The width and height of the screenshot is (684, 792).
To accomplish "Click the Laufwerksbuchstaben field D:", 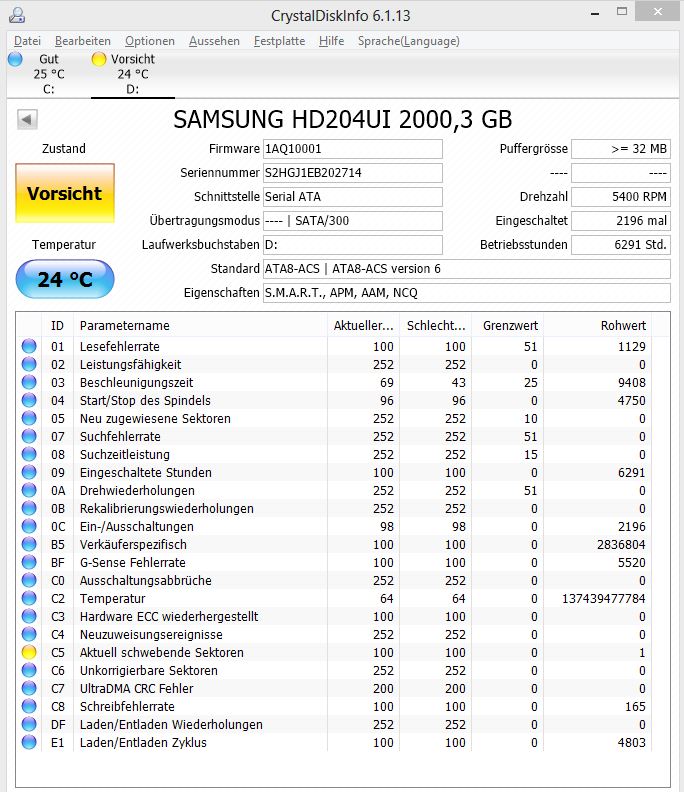I will (x=353, y=244).
